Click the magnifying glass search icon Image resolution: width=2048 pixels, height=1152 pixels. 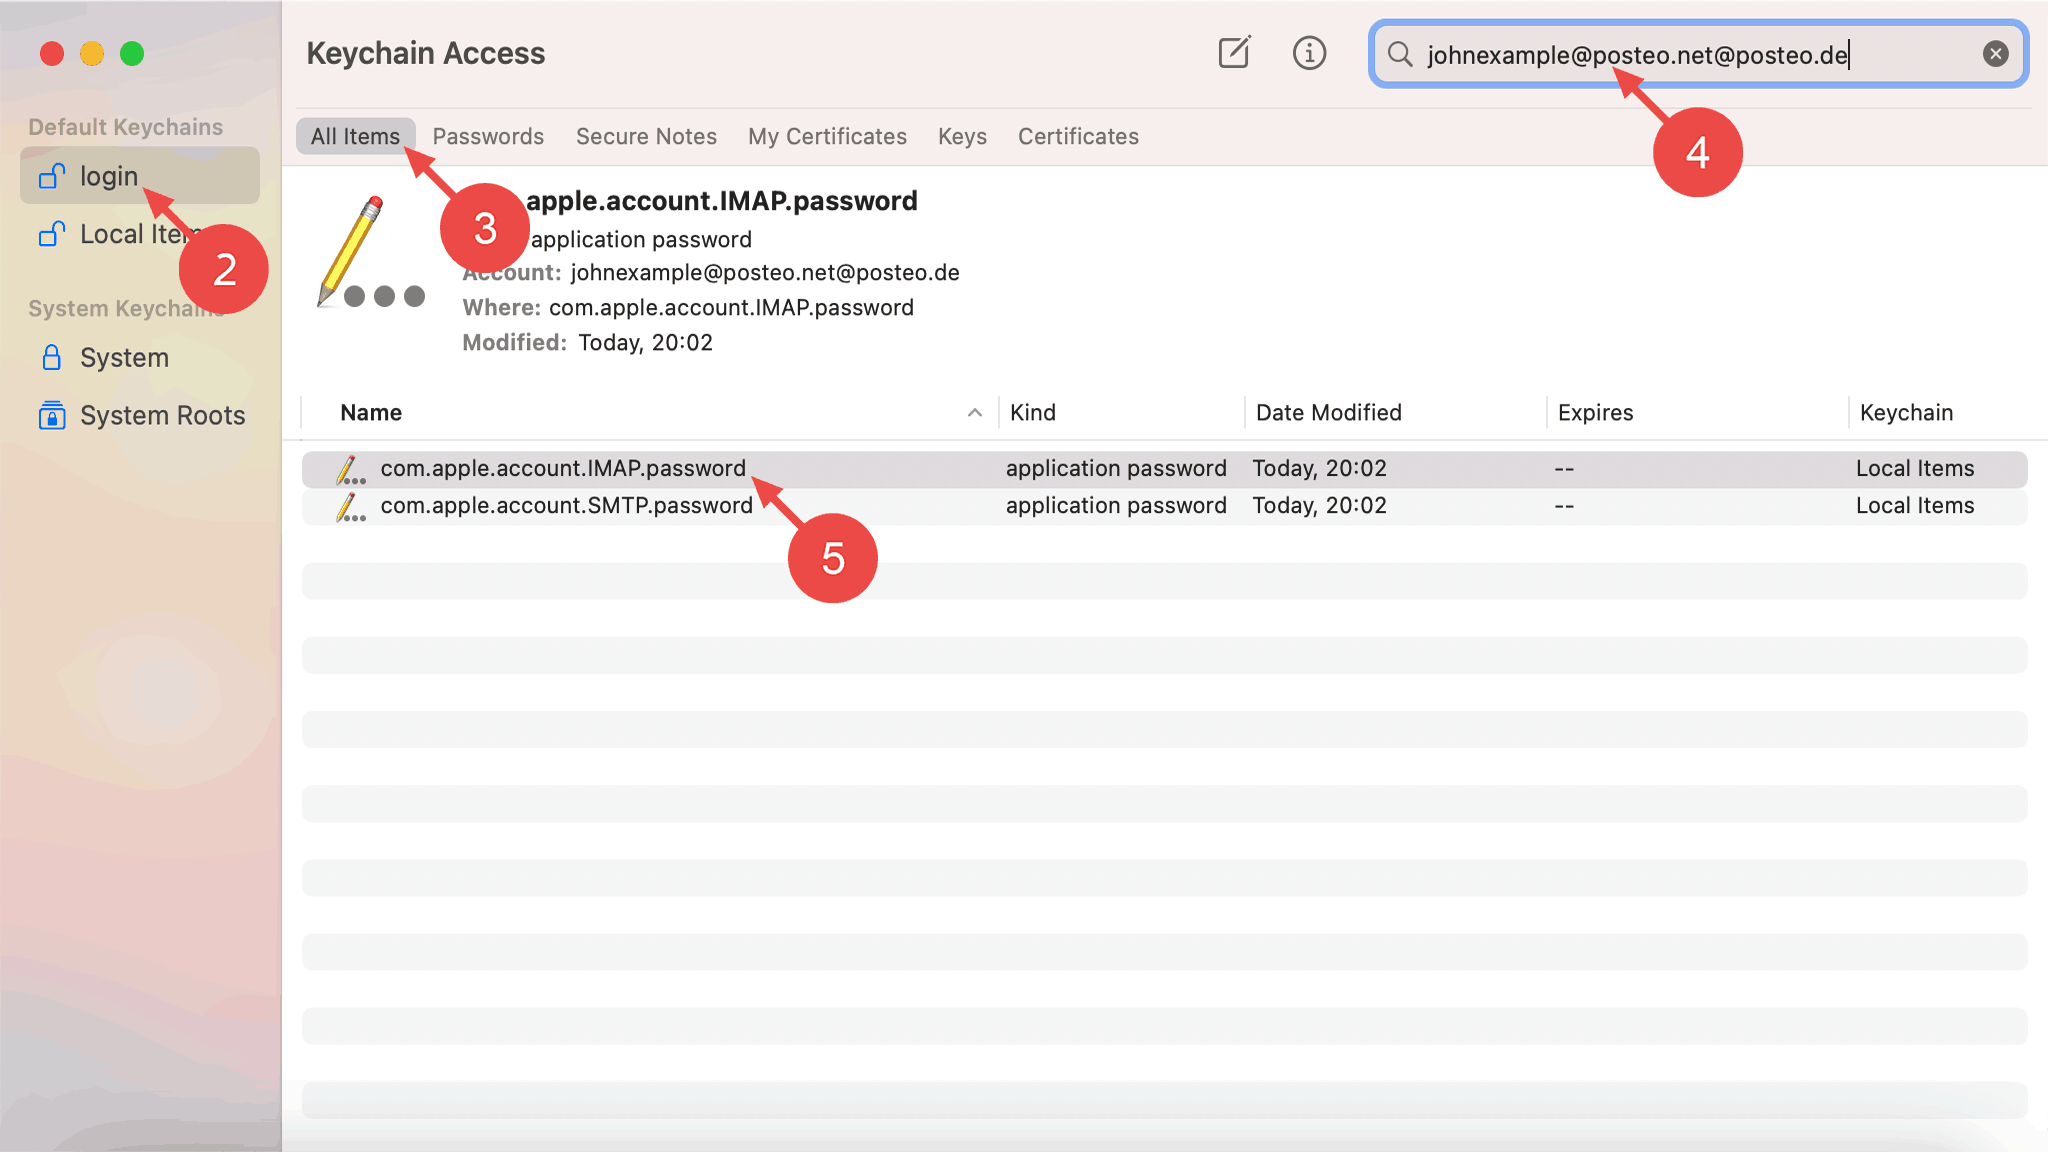pyautogui.click(x=1400, y=54)
